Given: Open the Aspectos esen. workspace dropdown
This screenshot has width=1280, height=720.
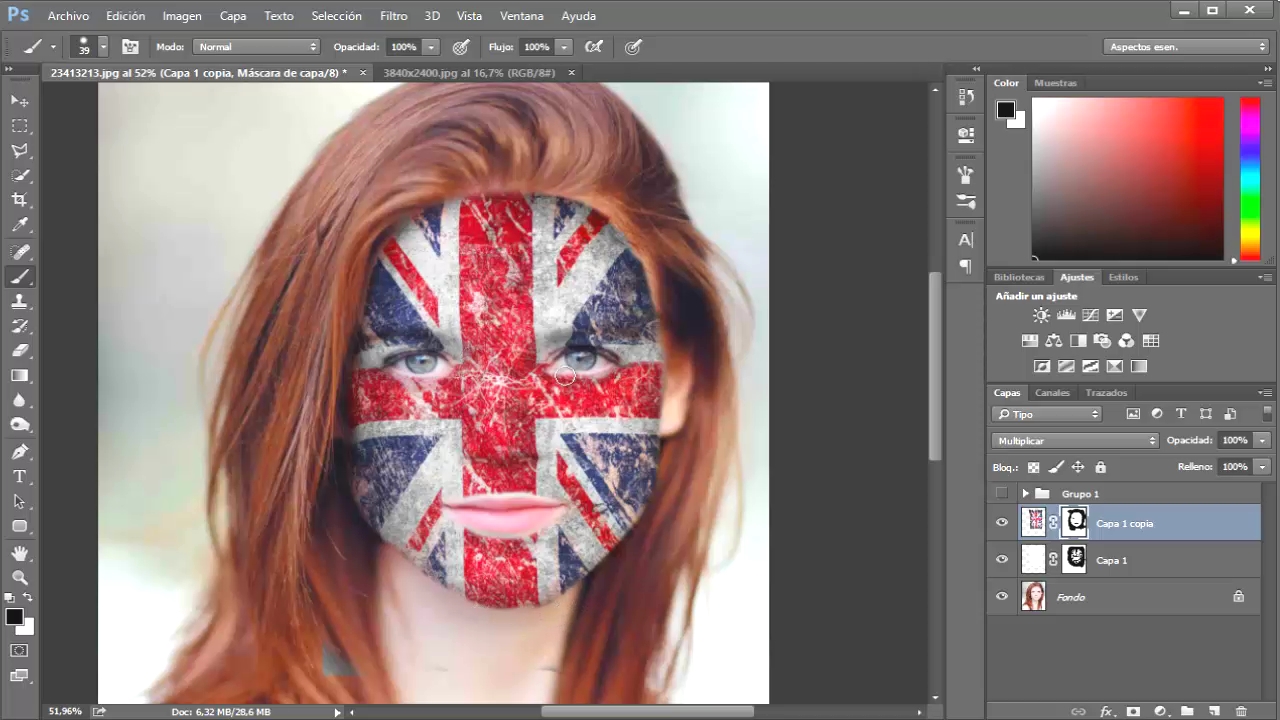Looking at the screenshot, I should click(1187, 47).
